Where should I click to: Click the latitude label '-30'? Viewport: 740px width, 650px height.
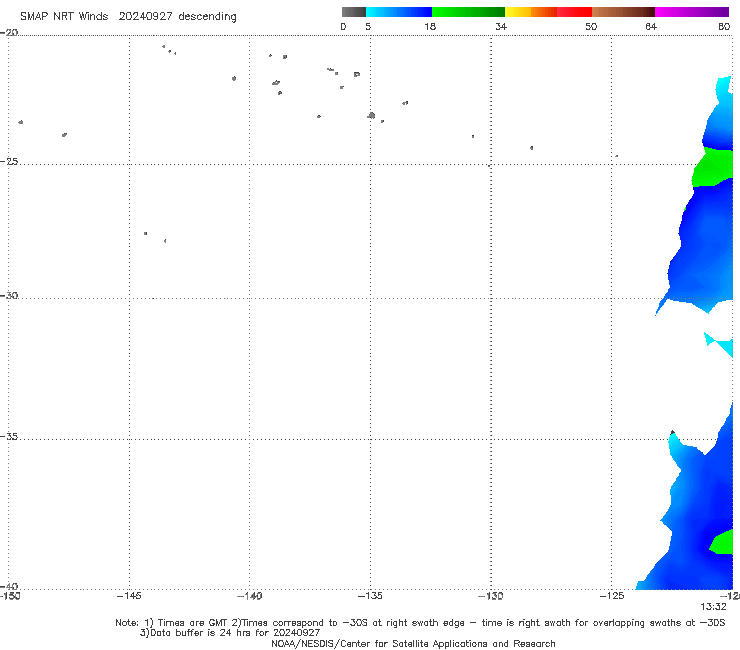point(9,295)
